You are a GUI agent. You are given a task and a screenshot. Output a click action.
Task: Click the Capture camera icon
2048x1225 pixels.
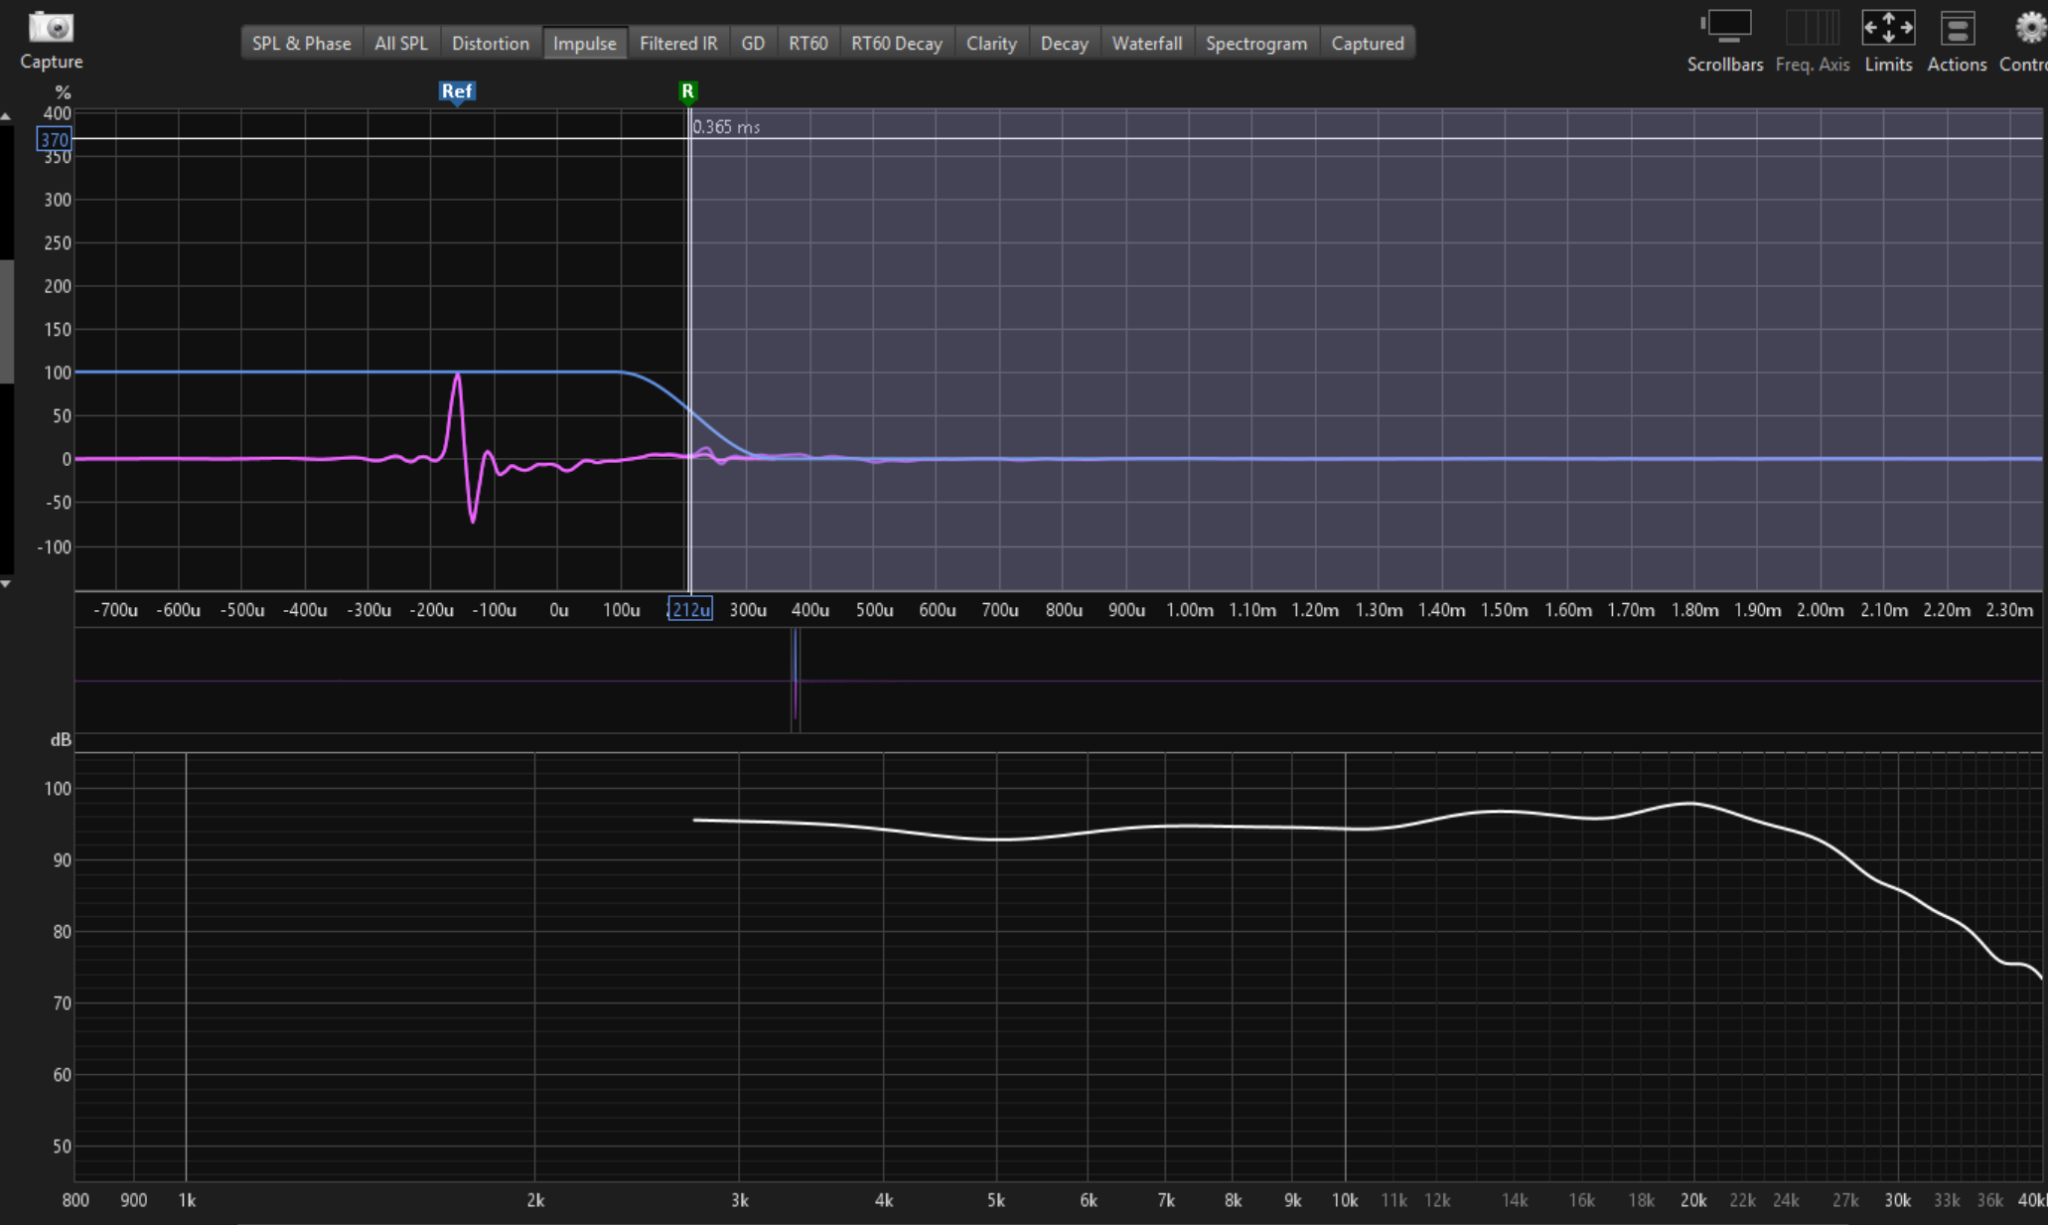50,27
